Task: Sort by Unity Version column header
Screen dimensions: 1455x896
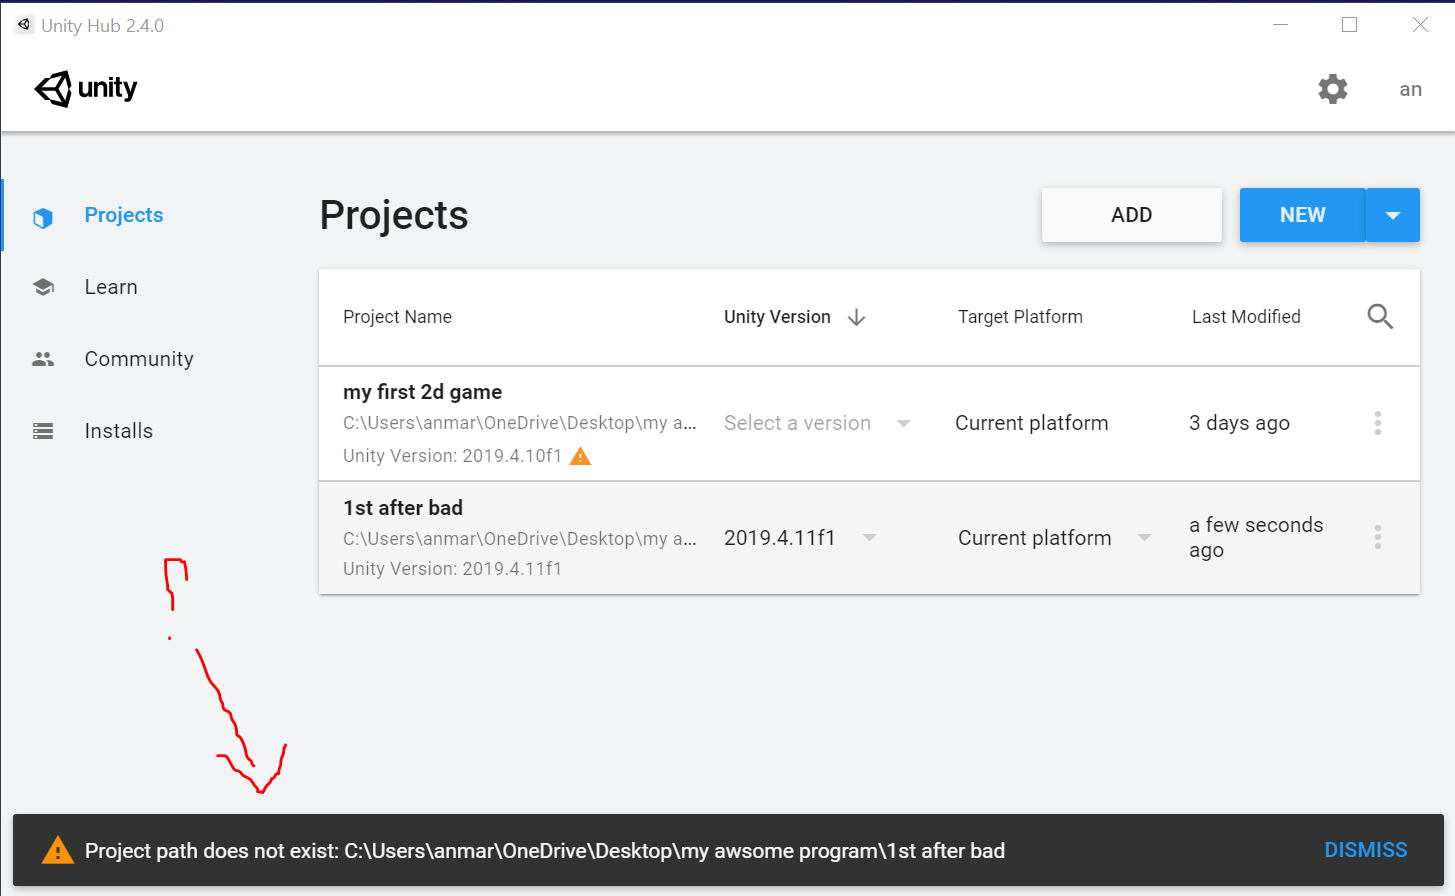Action: [x=777, y=317]
